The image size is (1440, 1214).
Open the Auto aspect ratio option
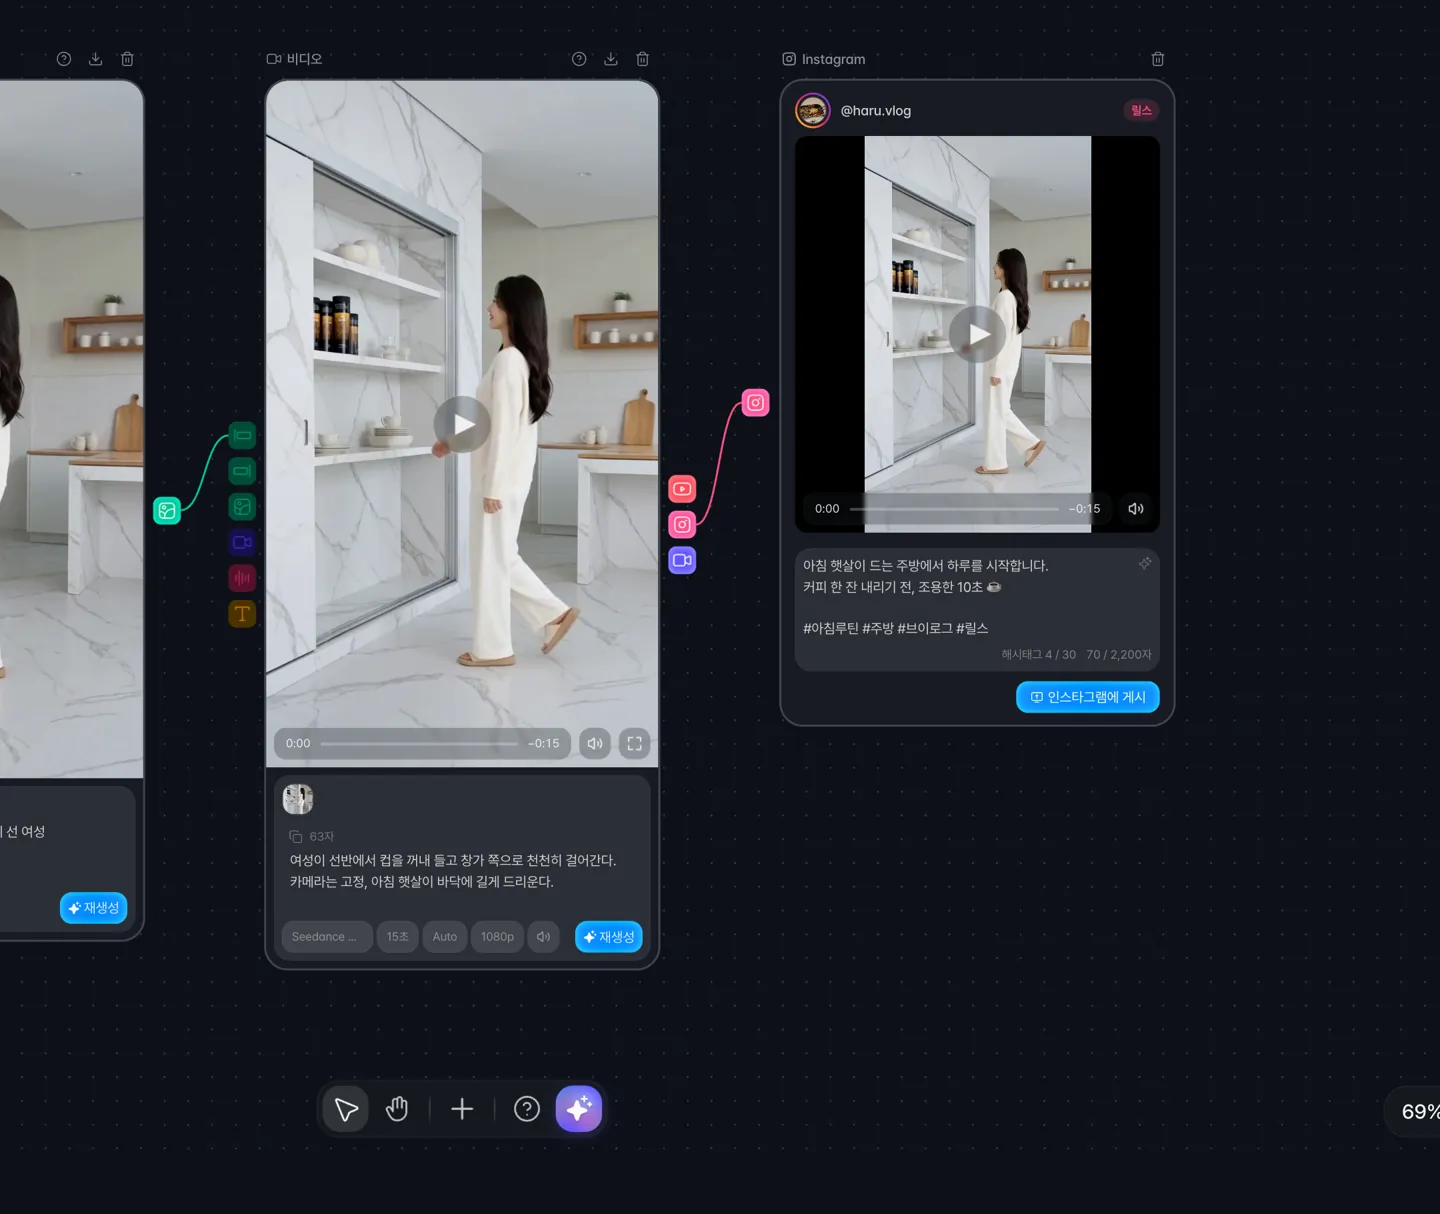pos(445,937)
